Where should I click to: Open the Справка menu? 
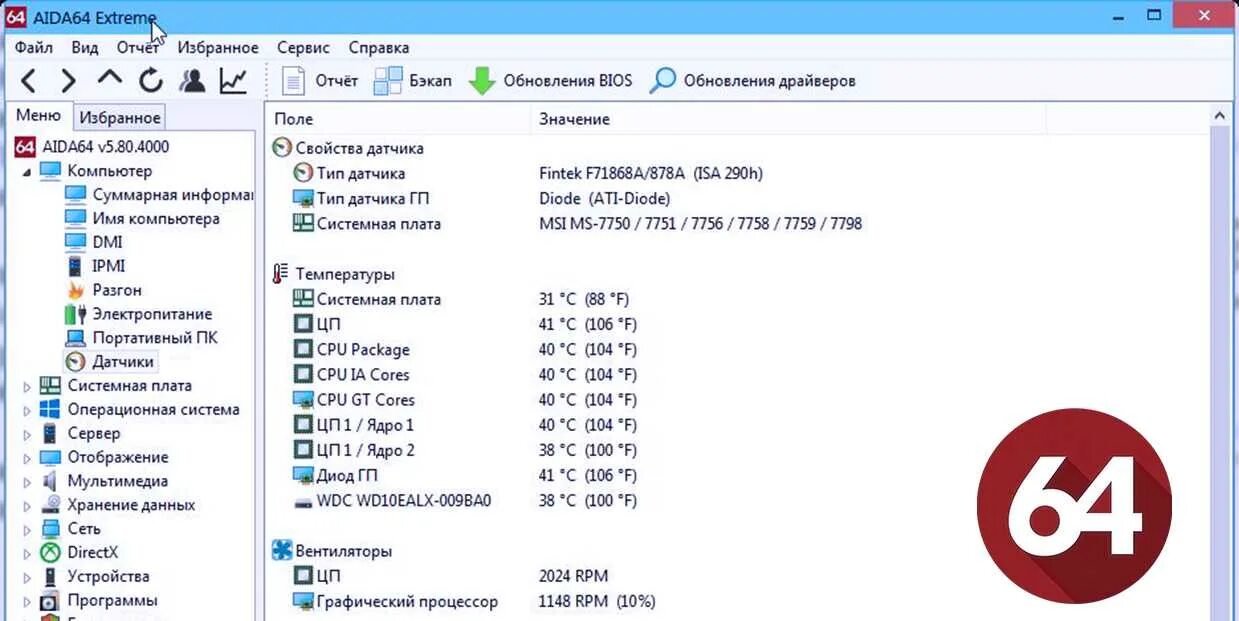379,47
